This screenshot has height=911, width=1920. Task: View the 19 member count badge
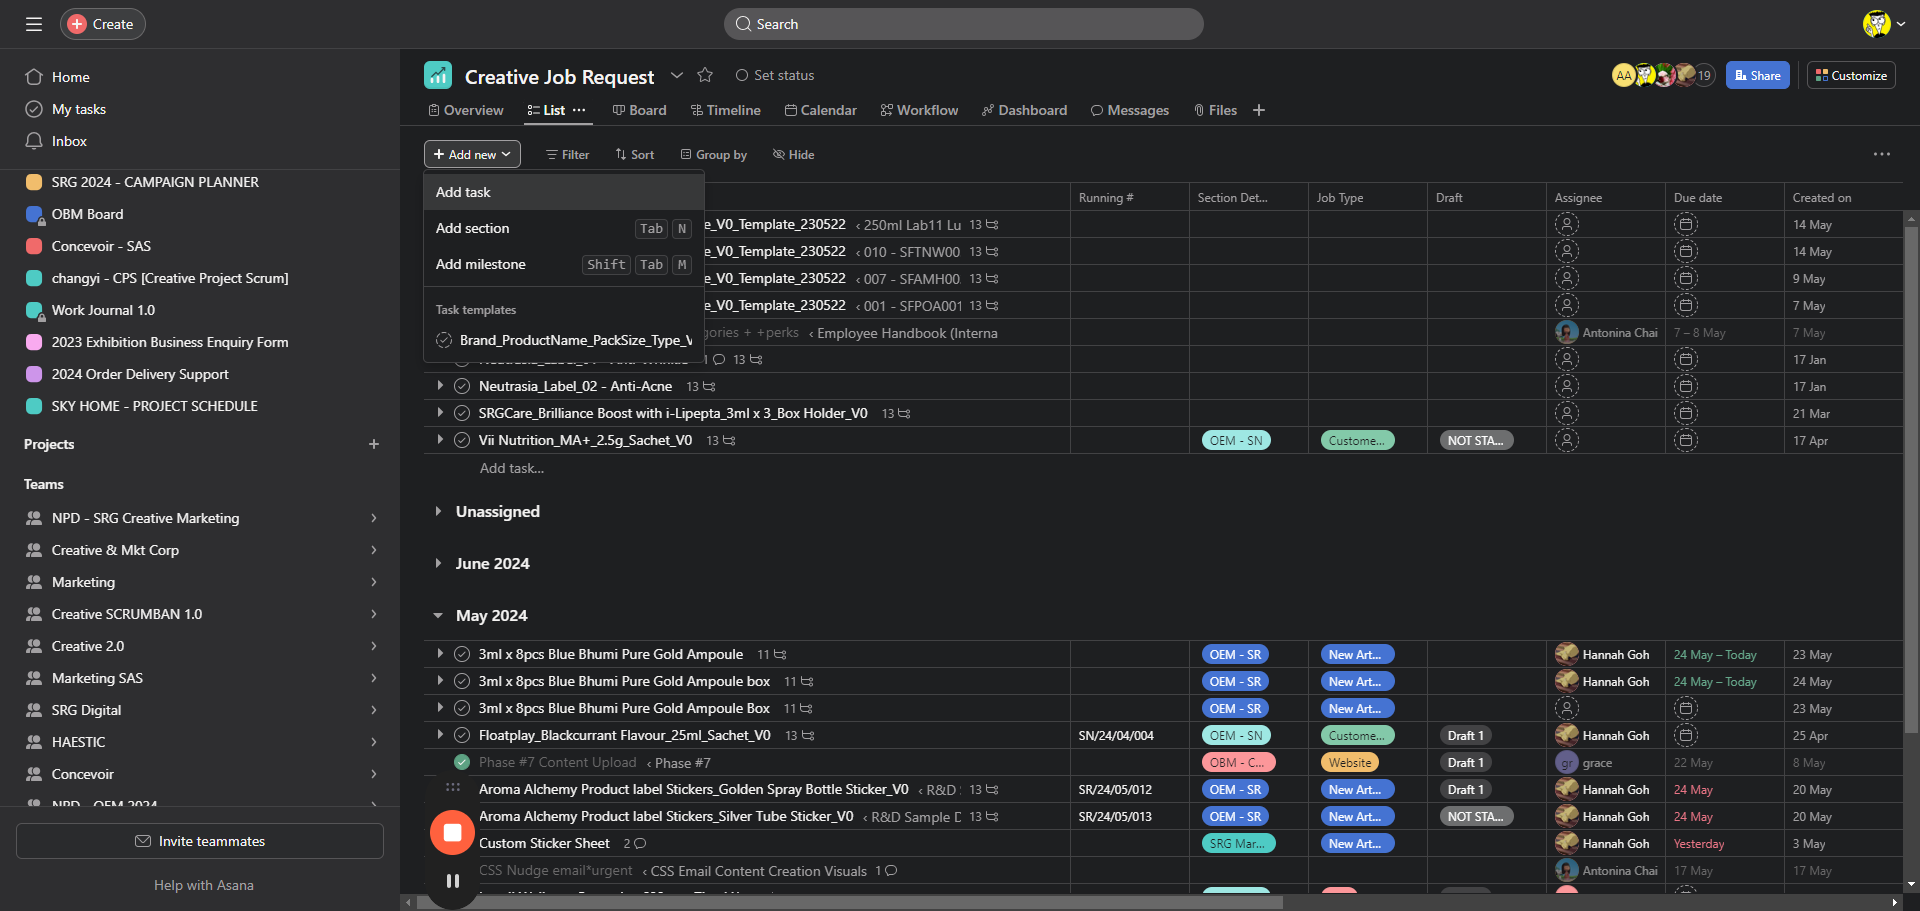[1704, 75]
